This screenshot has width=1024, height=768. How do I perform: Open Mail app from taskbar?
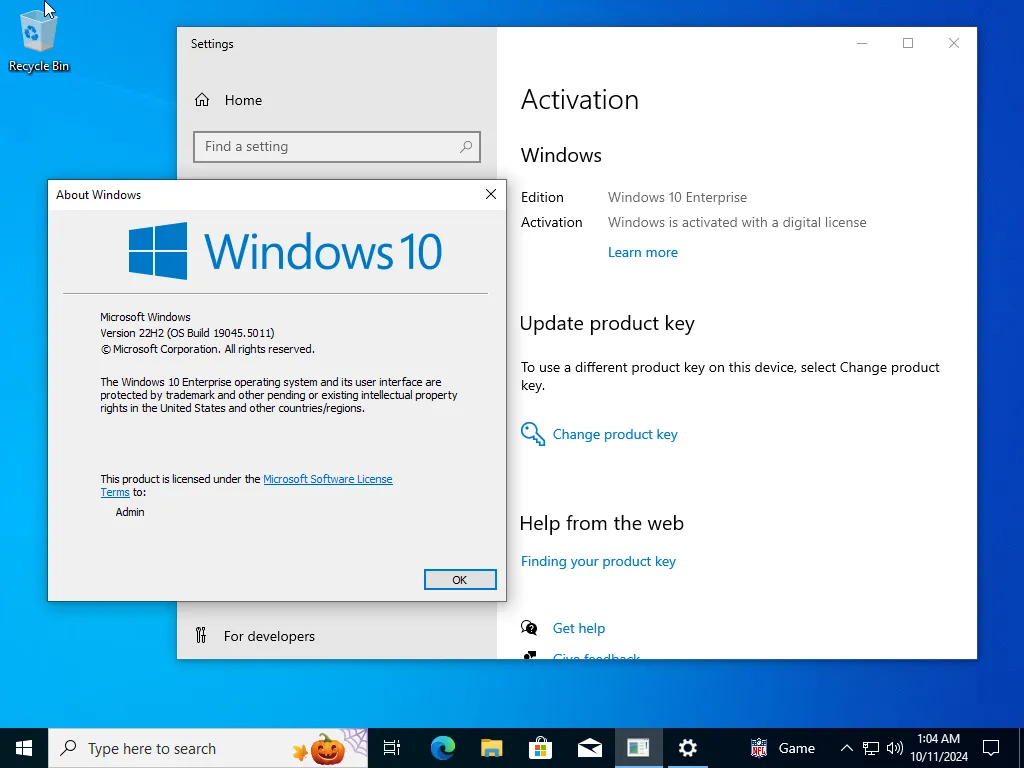point(590,748)
